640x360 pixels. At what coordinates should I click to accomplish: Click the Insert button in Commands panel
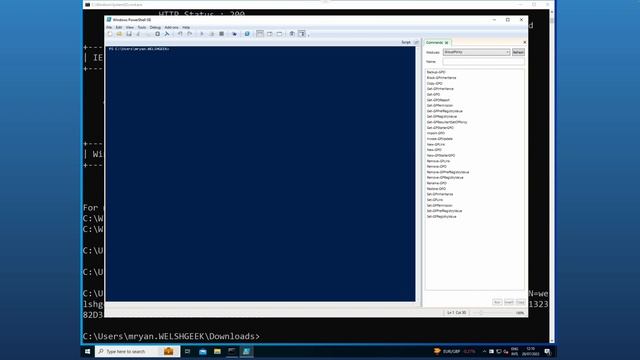click(x=509, y=302)
